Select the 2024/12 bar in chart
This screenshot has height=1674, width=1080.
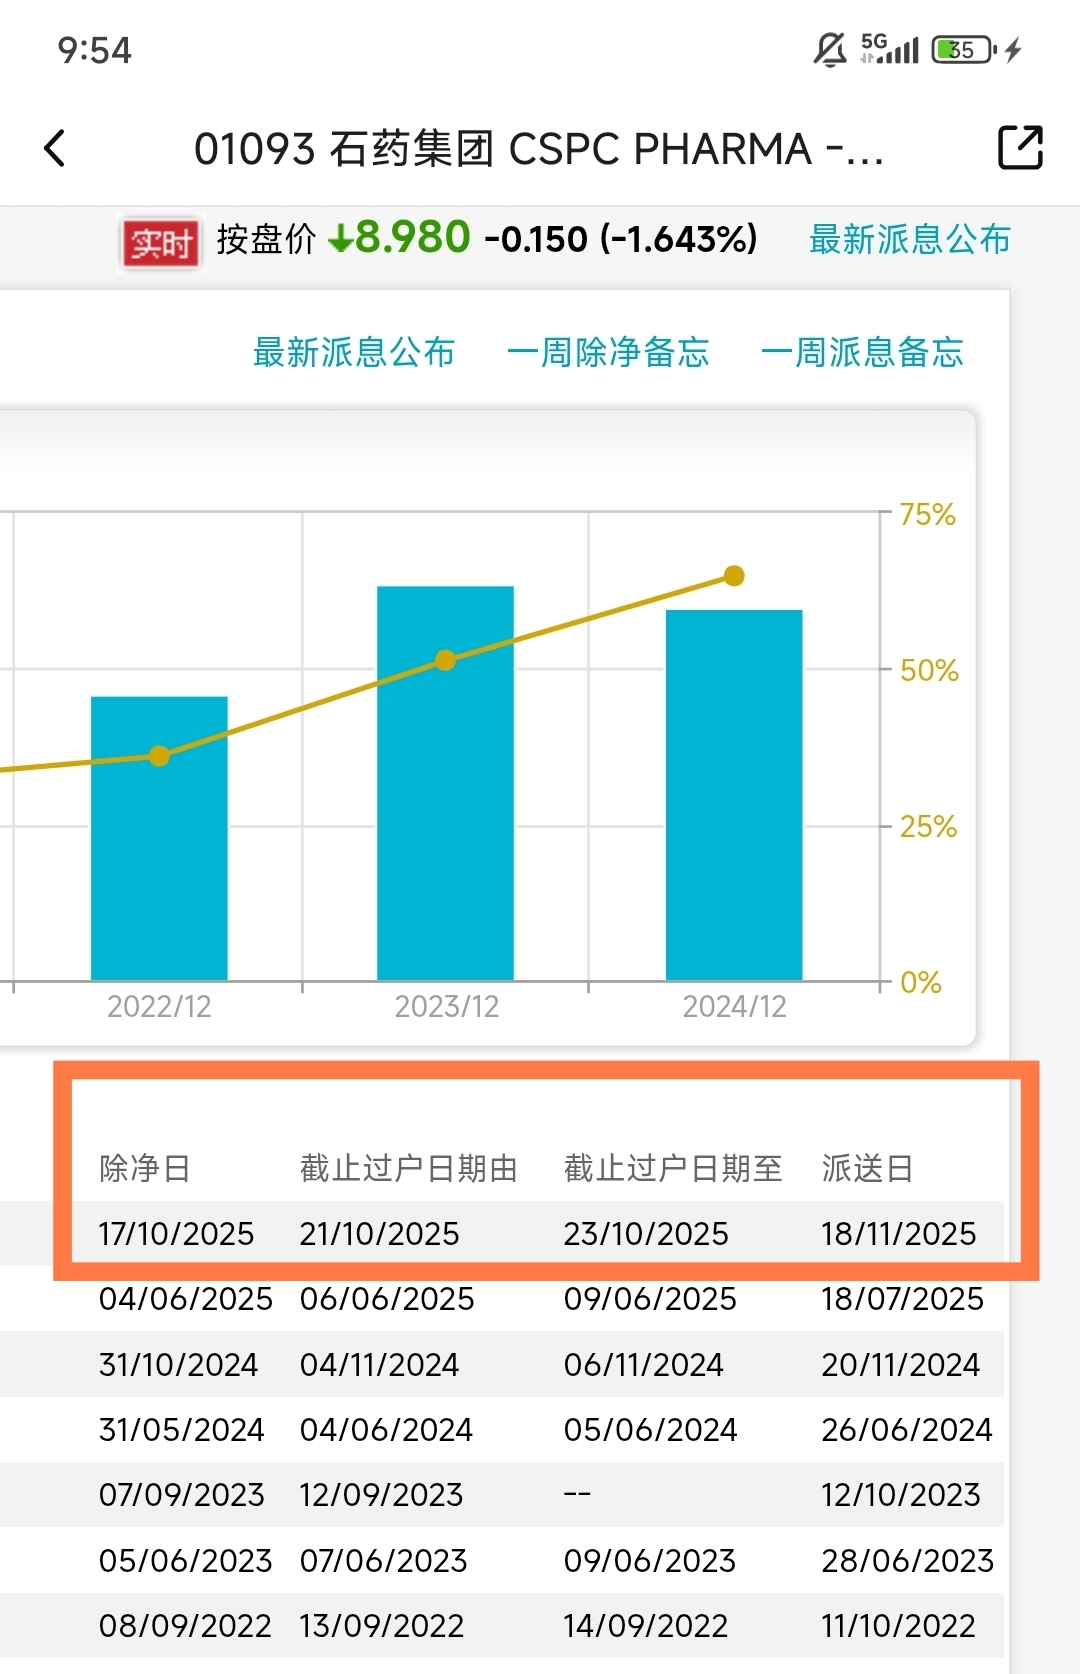(x=734, y=795)
